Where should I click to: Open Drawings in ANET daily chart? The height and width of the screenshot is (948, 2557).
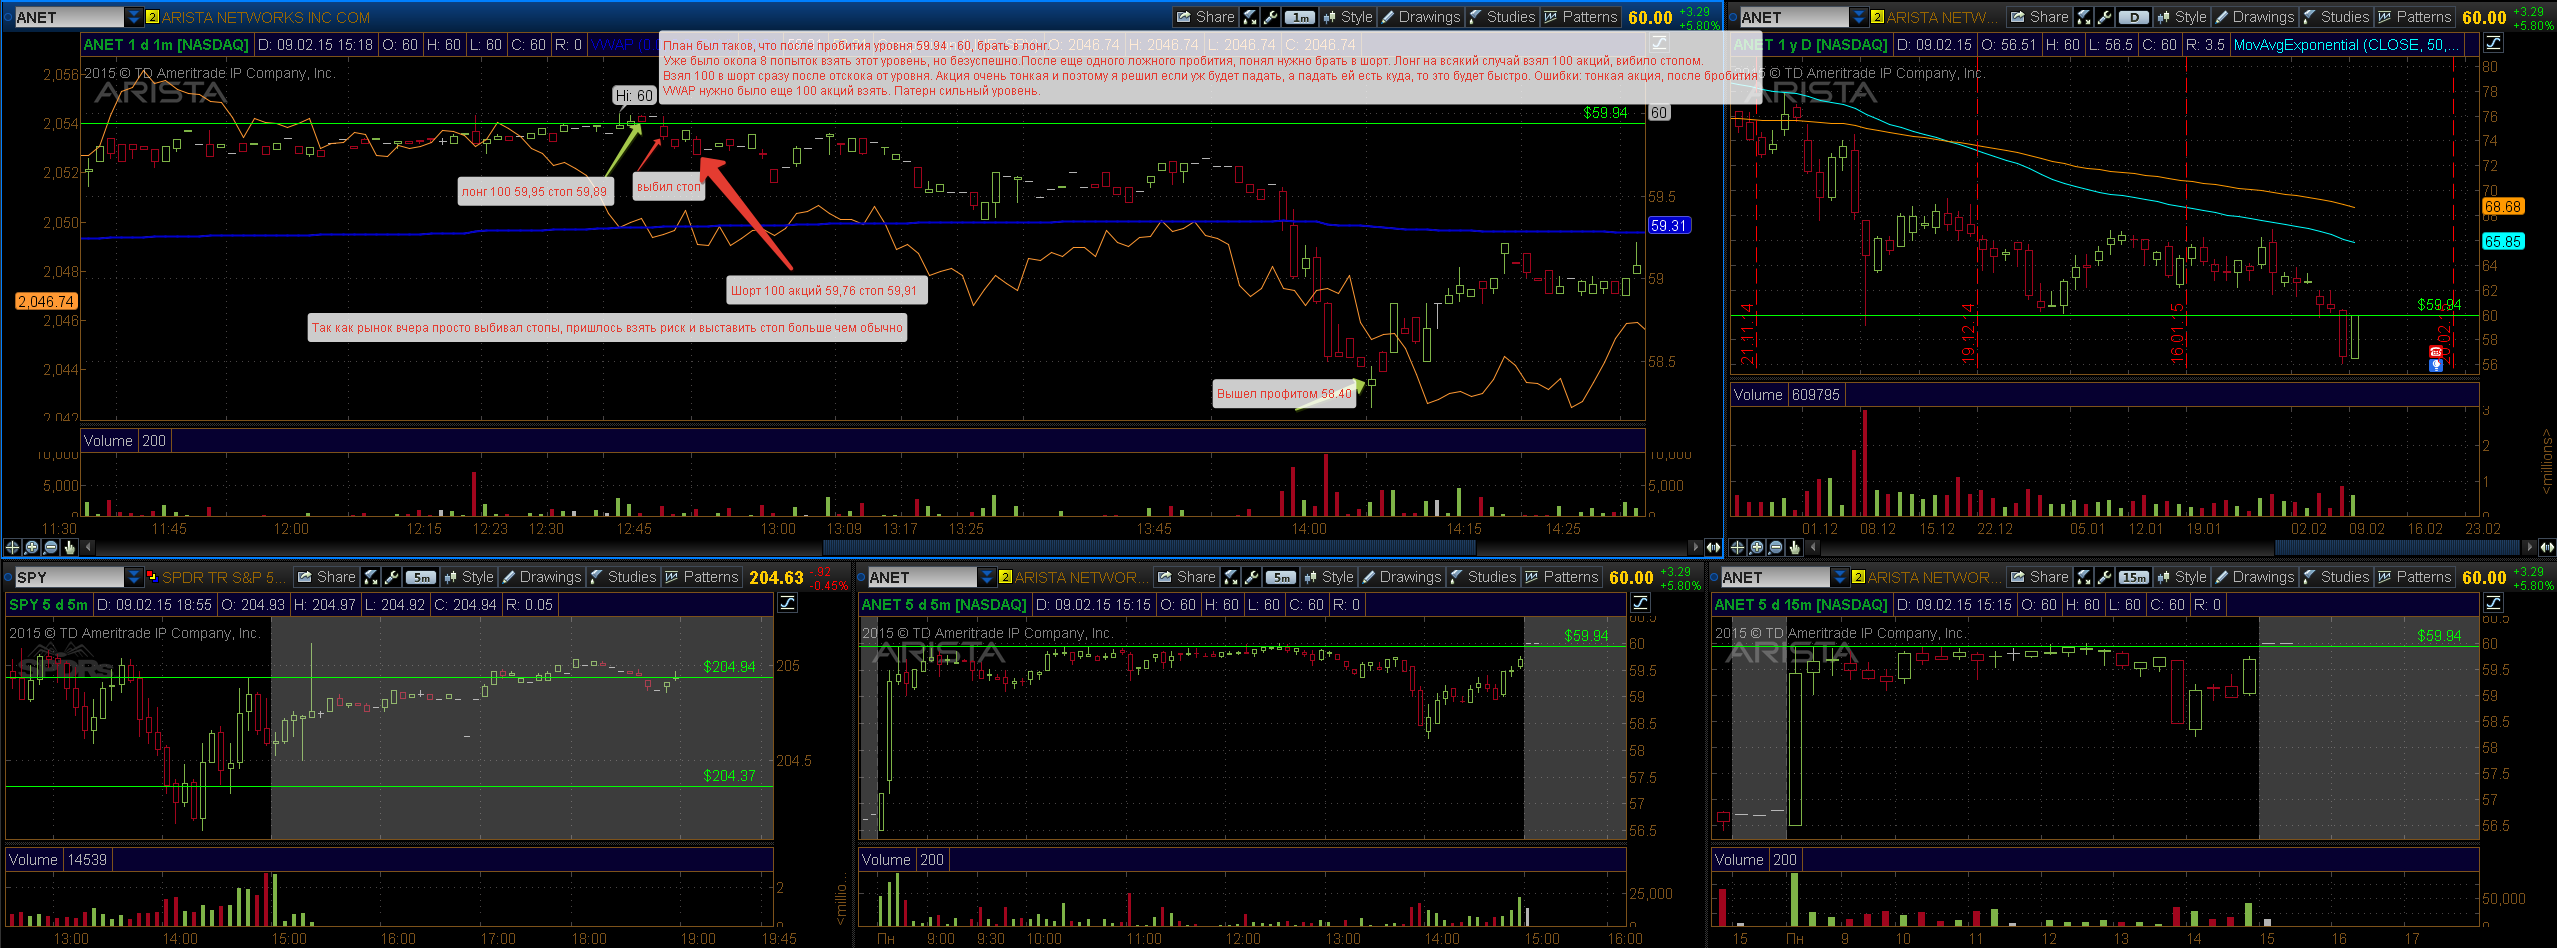point(2254,17)
